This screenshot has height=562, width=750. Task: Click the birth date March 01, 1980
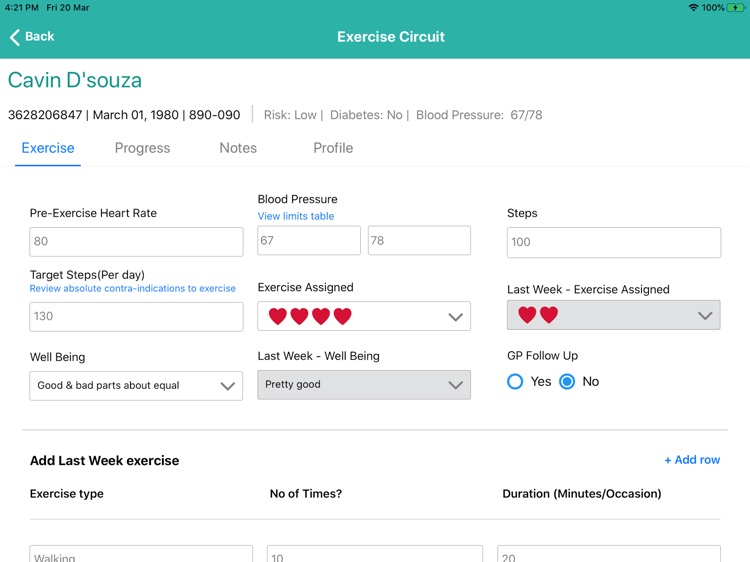pos(135,115)
